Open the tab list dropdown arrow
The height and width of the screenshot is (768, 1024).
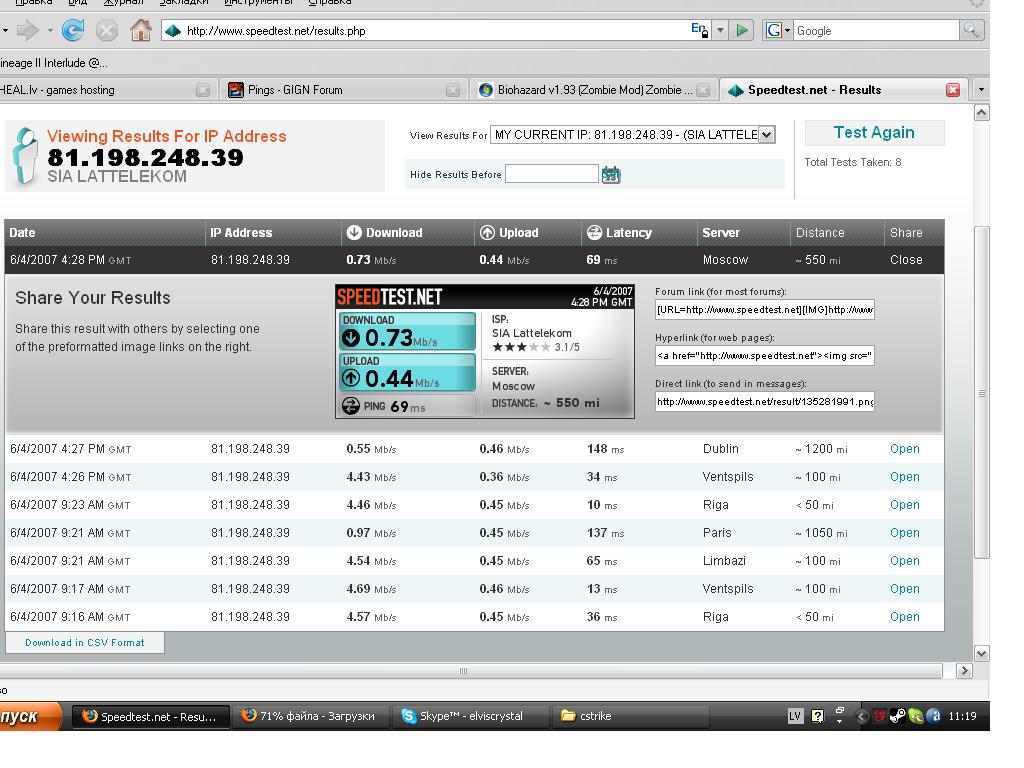pyautogui.click(x=981, y=90)
